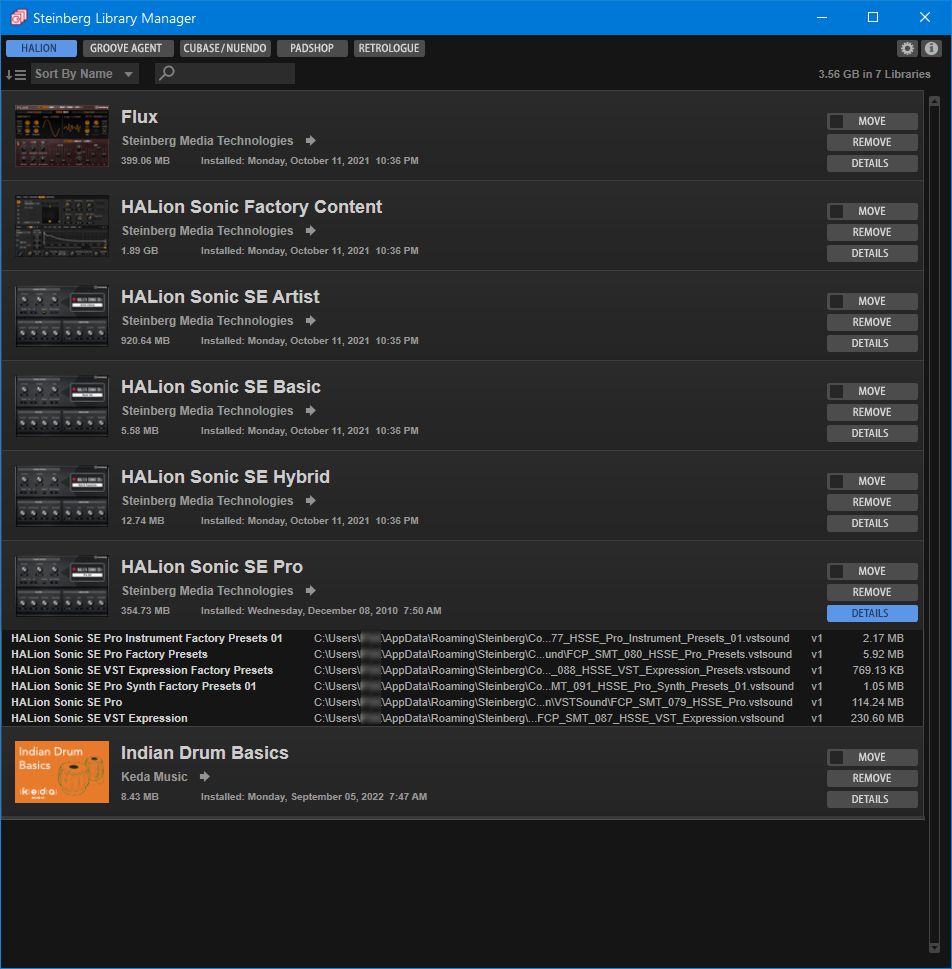Screen dimensions: 952x969
Task: Click the search magnifier icon
Action: (x=166, y=74)
